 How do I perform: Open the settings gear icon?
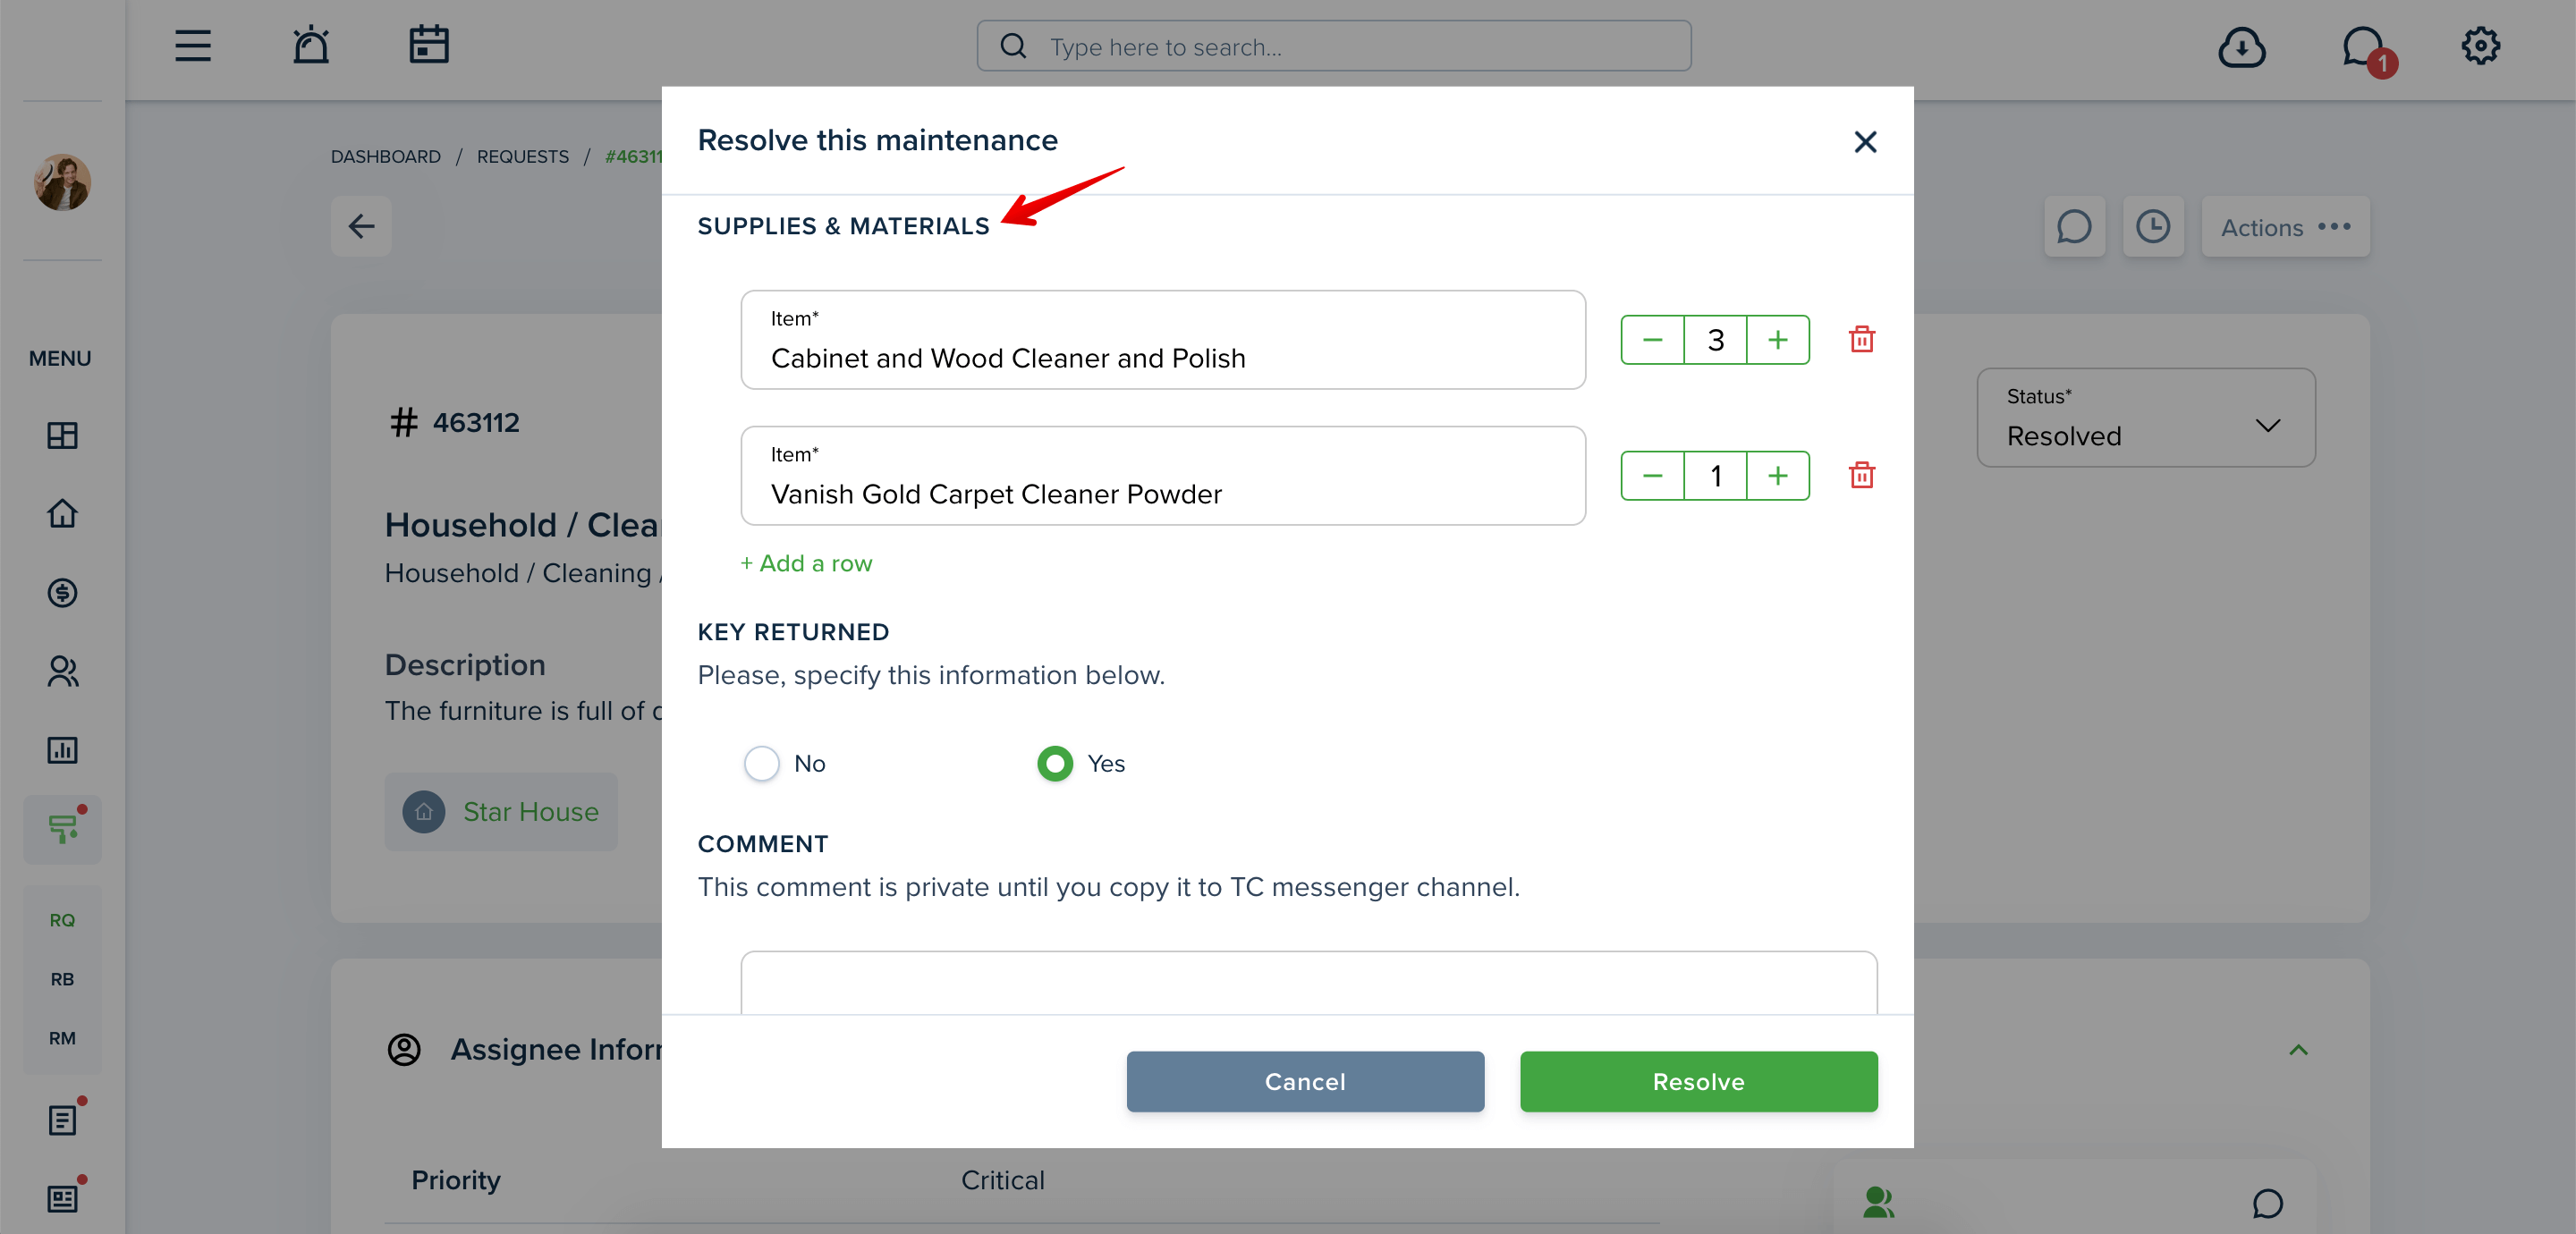click(x=2480, y=46)
